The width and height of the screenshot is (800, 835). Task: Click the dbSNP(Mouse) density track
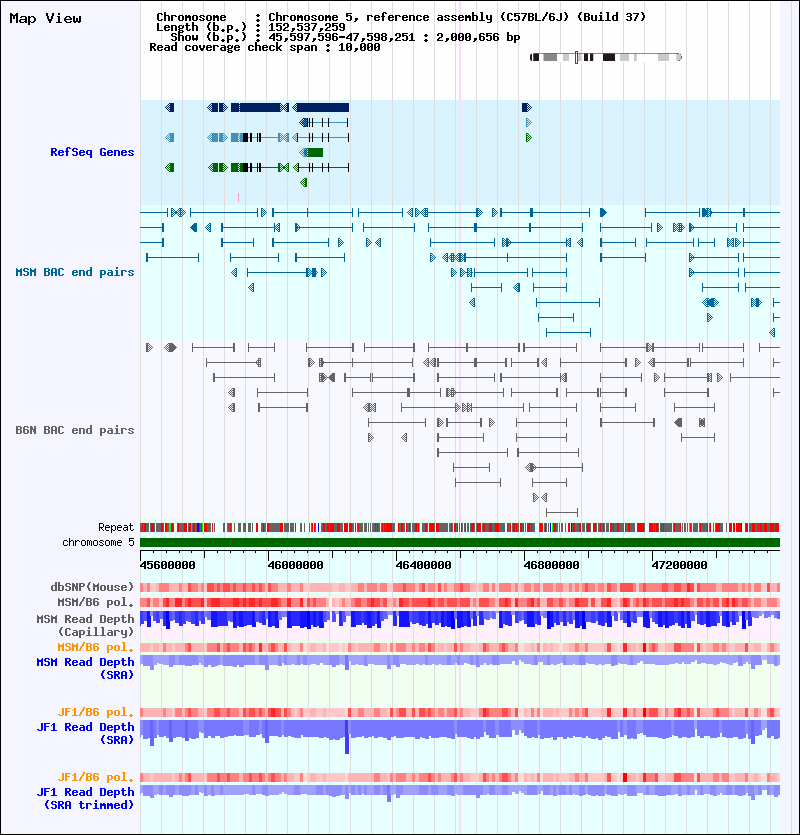point(460,587)
